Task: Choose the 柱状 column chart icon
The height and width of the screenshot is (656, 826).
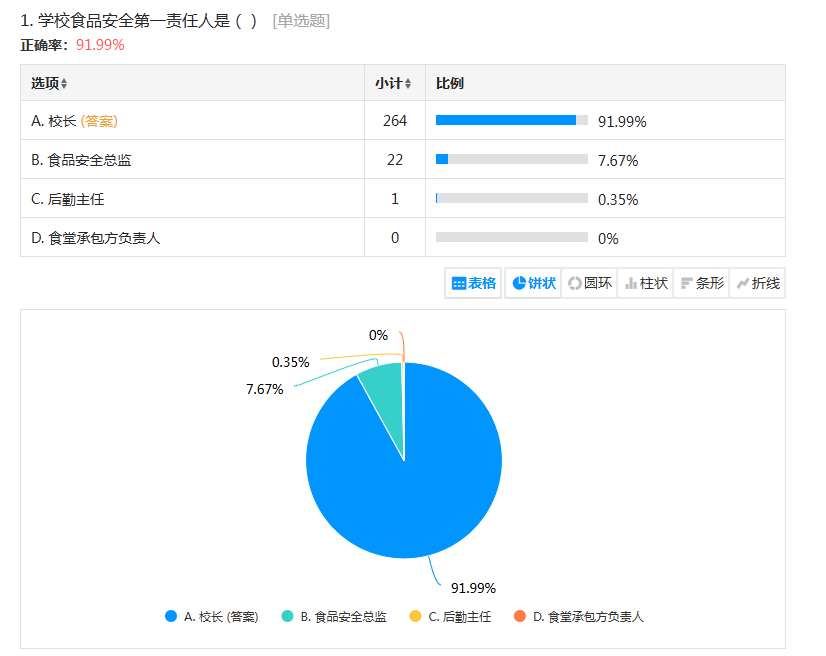Action: tap(630, 283)
